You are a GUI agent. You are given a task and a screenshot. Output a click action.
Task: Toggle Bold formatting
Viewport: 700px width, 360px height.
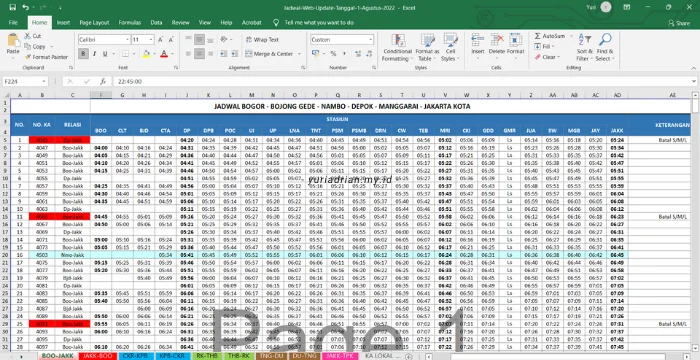[83, 54]
